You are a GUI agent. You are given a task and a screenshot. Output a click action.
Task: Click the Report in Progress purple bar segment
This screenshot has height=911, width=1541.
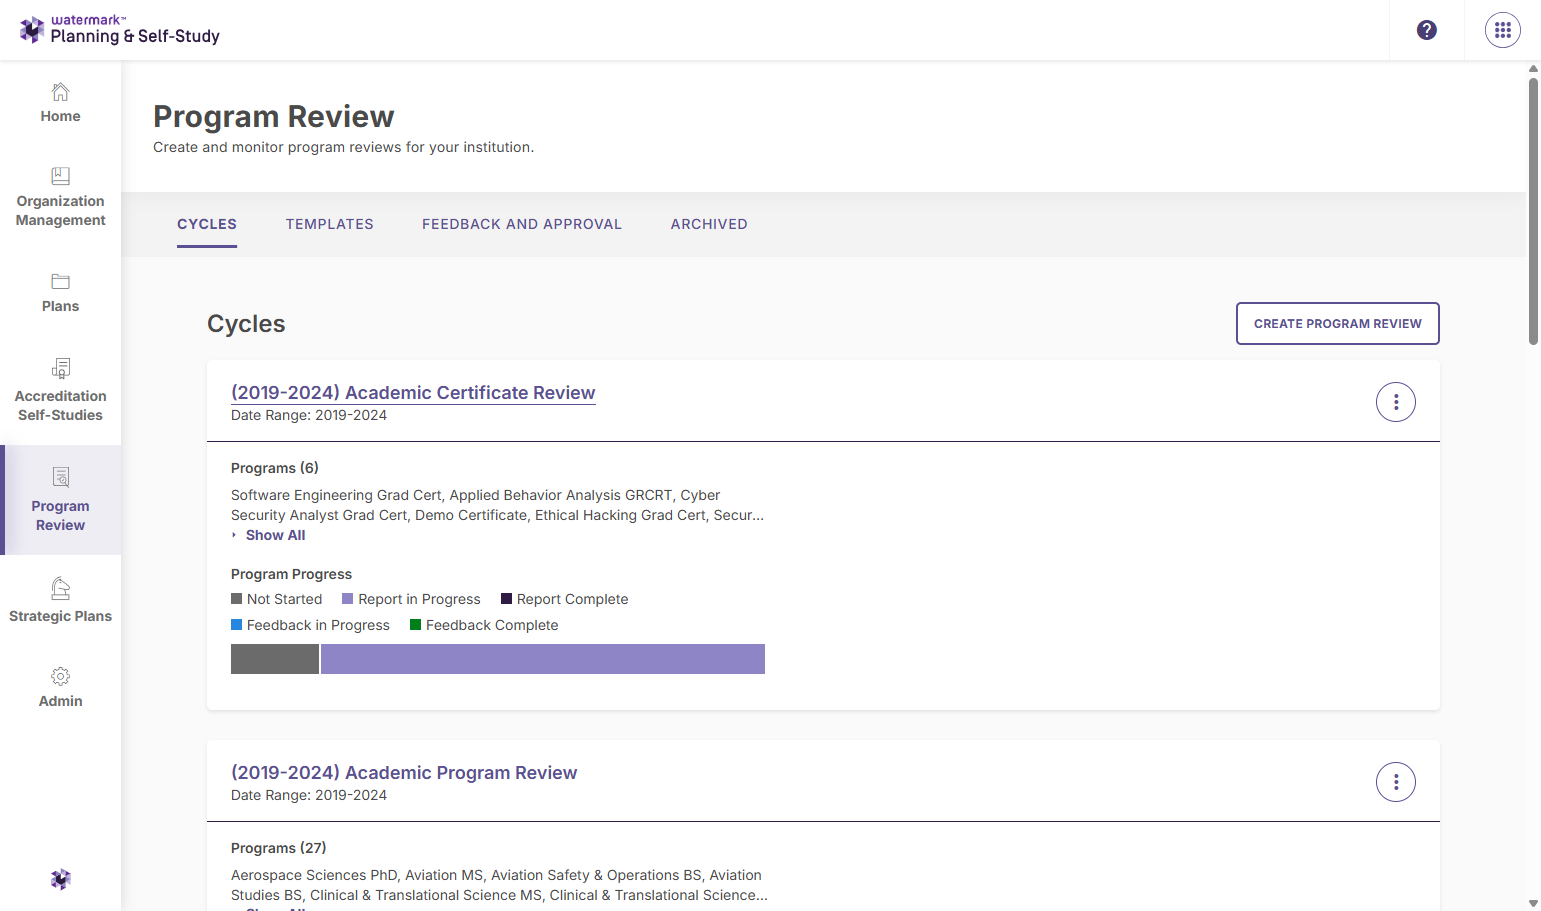click(x=543, y=659)
